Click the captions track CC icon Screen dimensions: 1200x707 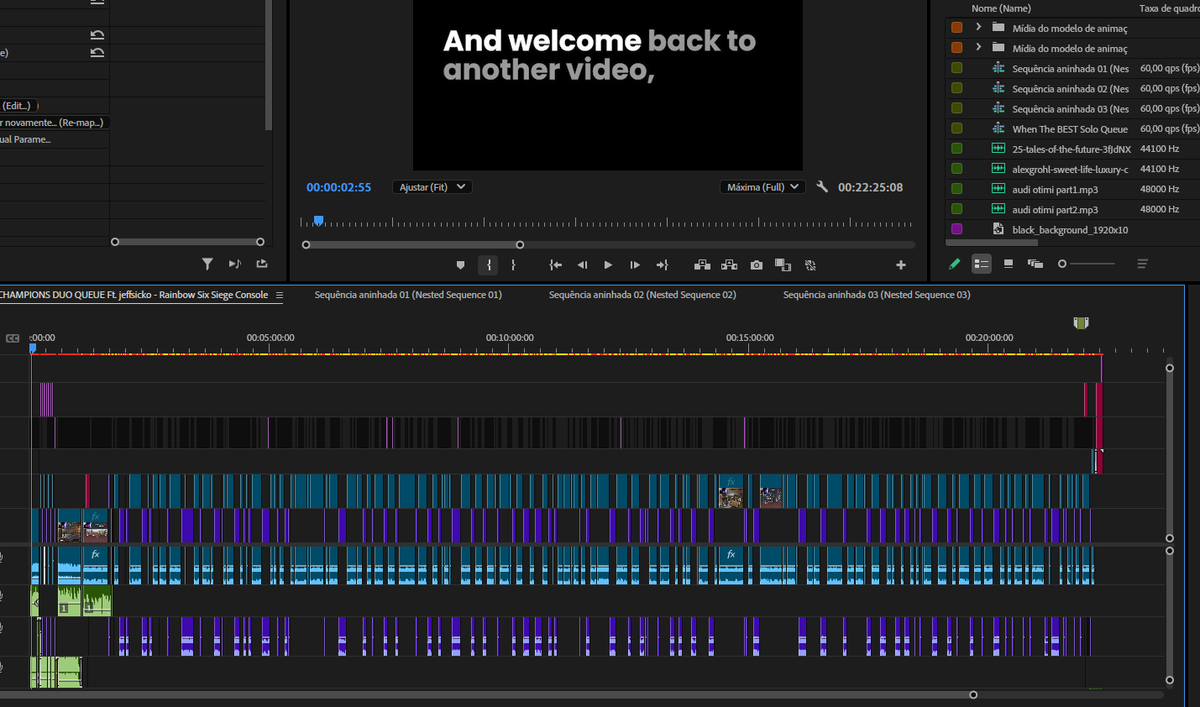point(13,338)
